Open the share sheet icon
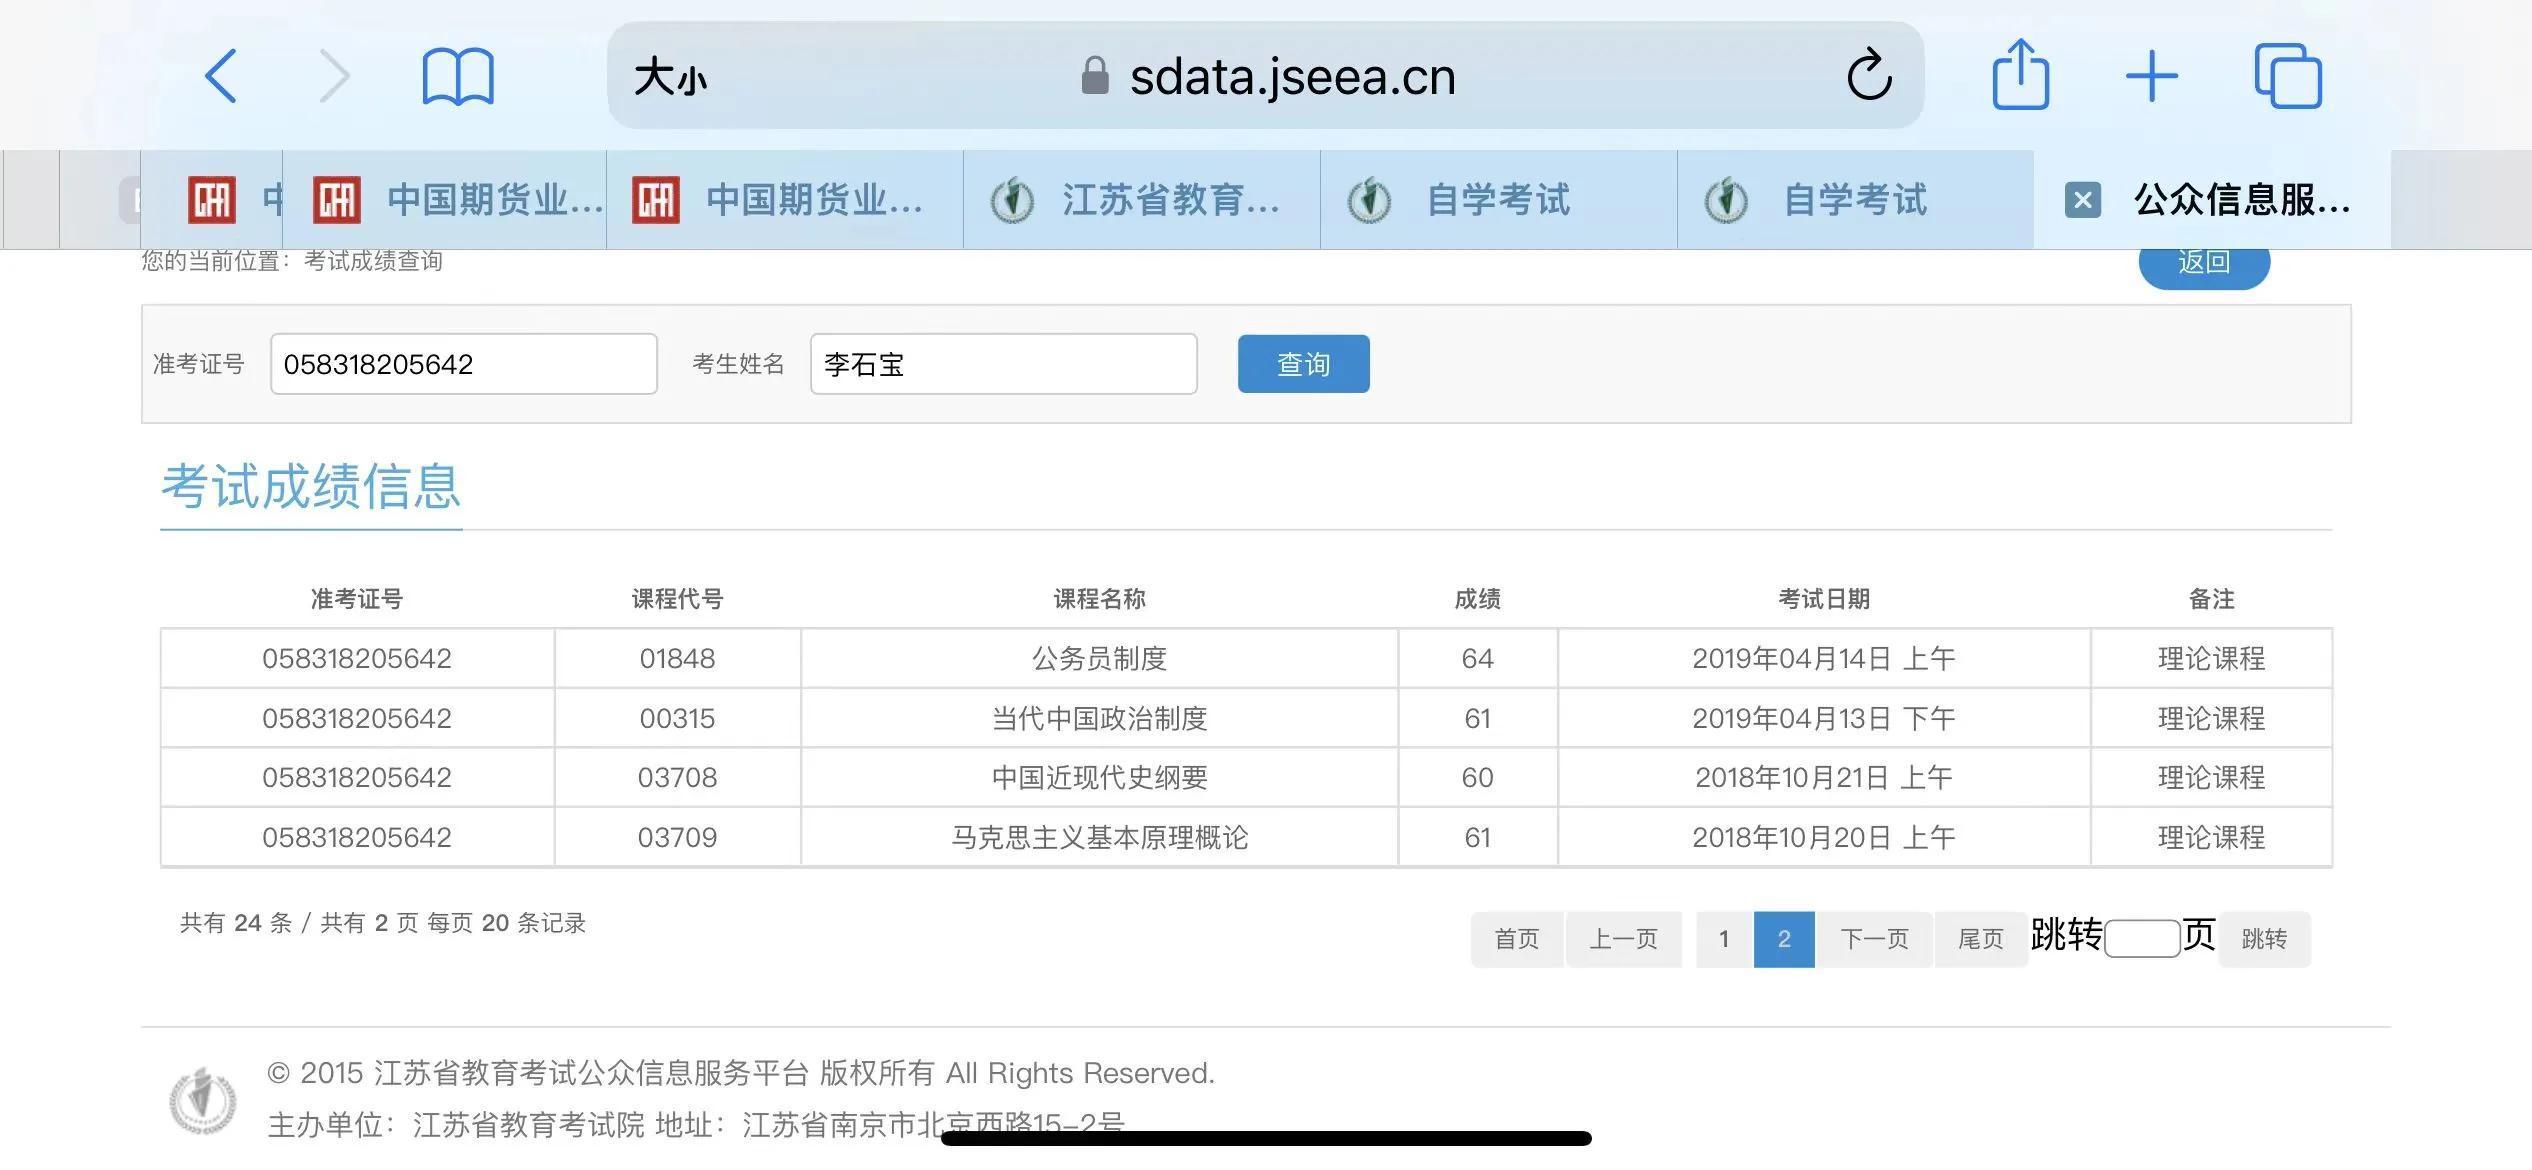The height and width of the screenshot is (1170, 2532). coord(2021,73)
